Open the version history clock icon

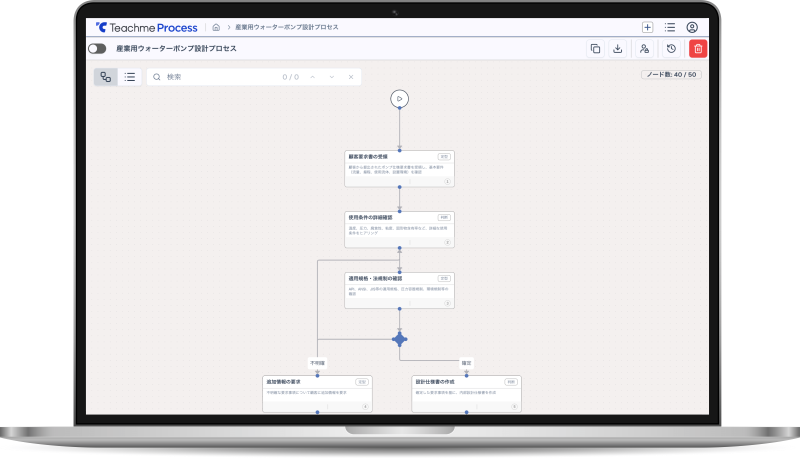pos(671,48)
